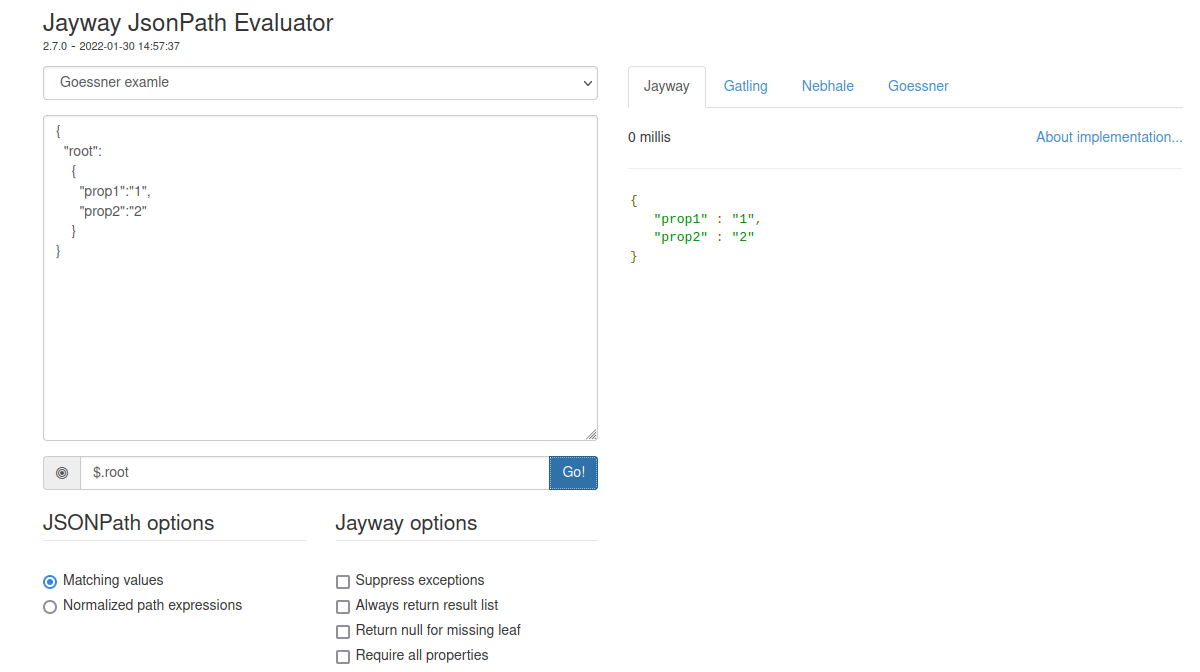Switch to the Goessner tab
Image resolution: width=1200 pixels, height=672 pixels.
[918, 86]
